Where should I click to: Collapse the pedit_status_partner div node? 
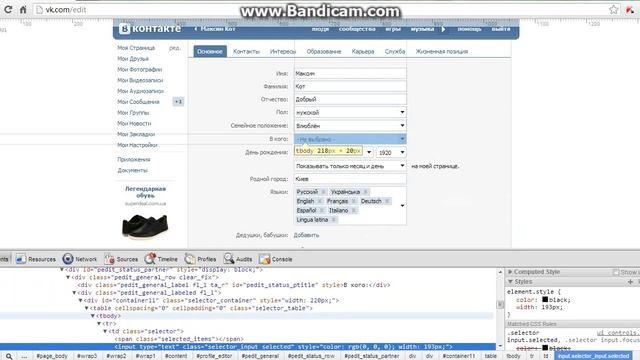click(62, 269)
